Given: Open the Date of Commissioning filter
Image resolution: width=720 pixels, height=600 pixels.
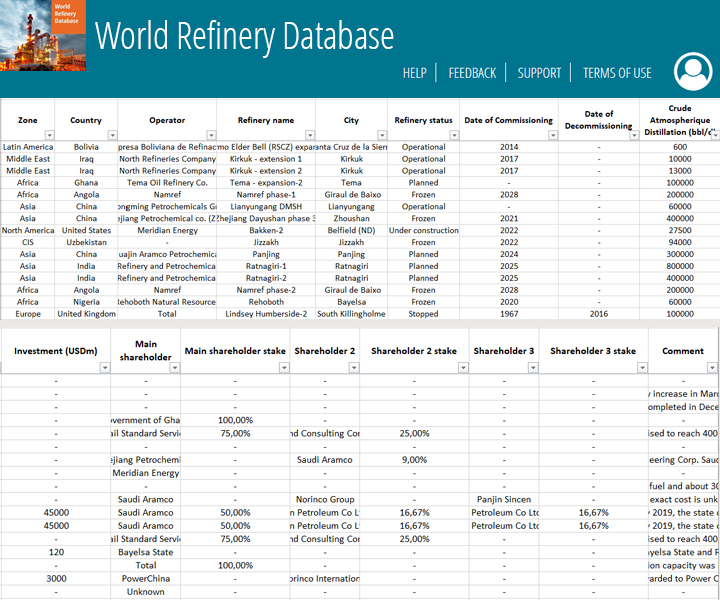Looking at the screenshot, I should (551, 135).
